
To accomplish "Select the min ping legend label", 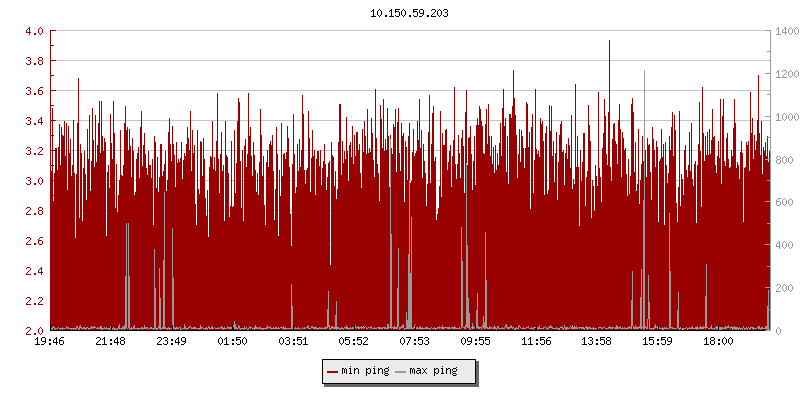I will click(365, 371).
